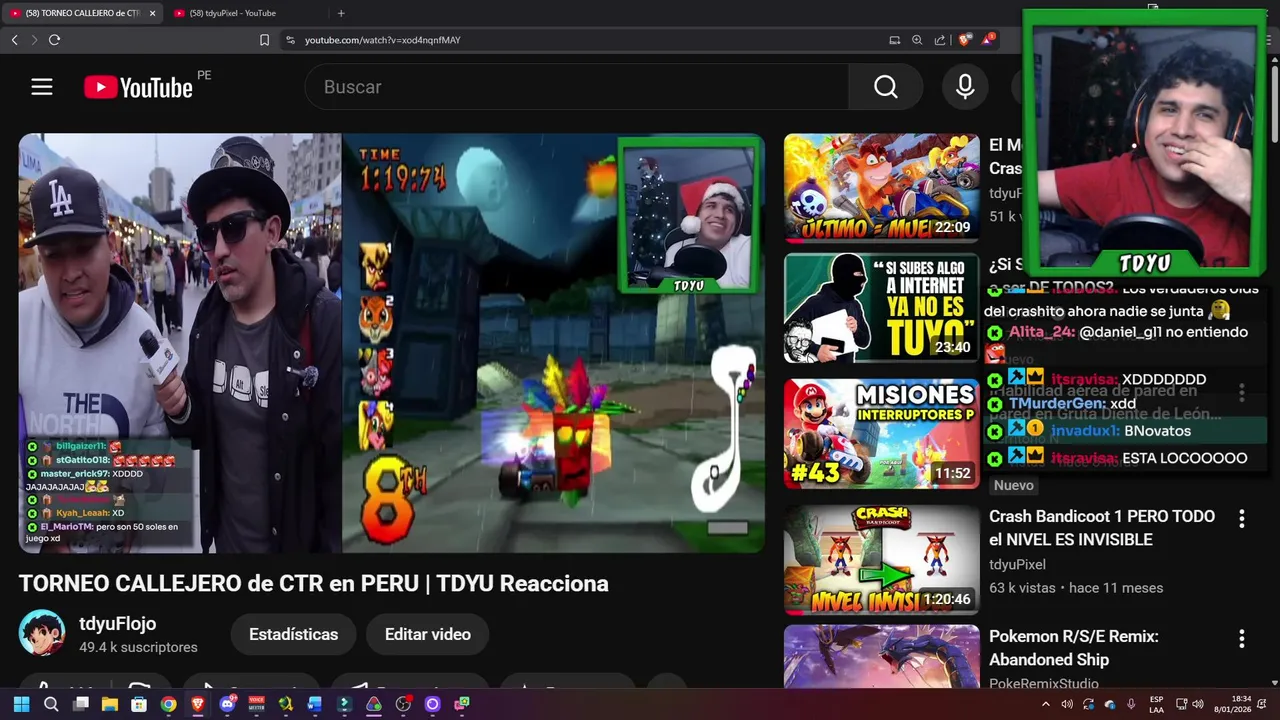Launch Google Chrome from the taskbar

point(169,704)
